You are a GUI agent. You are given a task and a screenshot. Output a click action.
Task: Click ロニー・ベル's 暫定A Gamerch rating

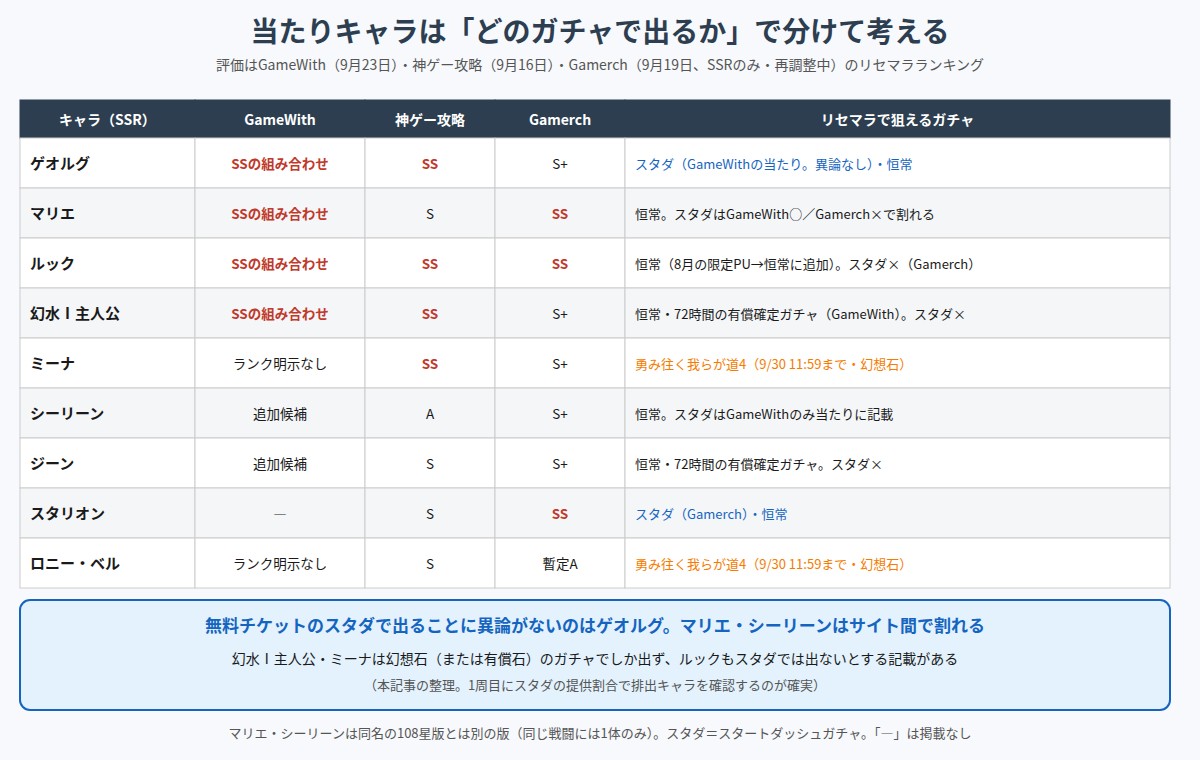point(560,564)
